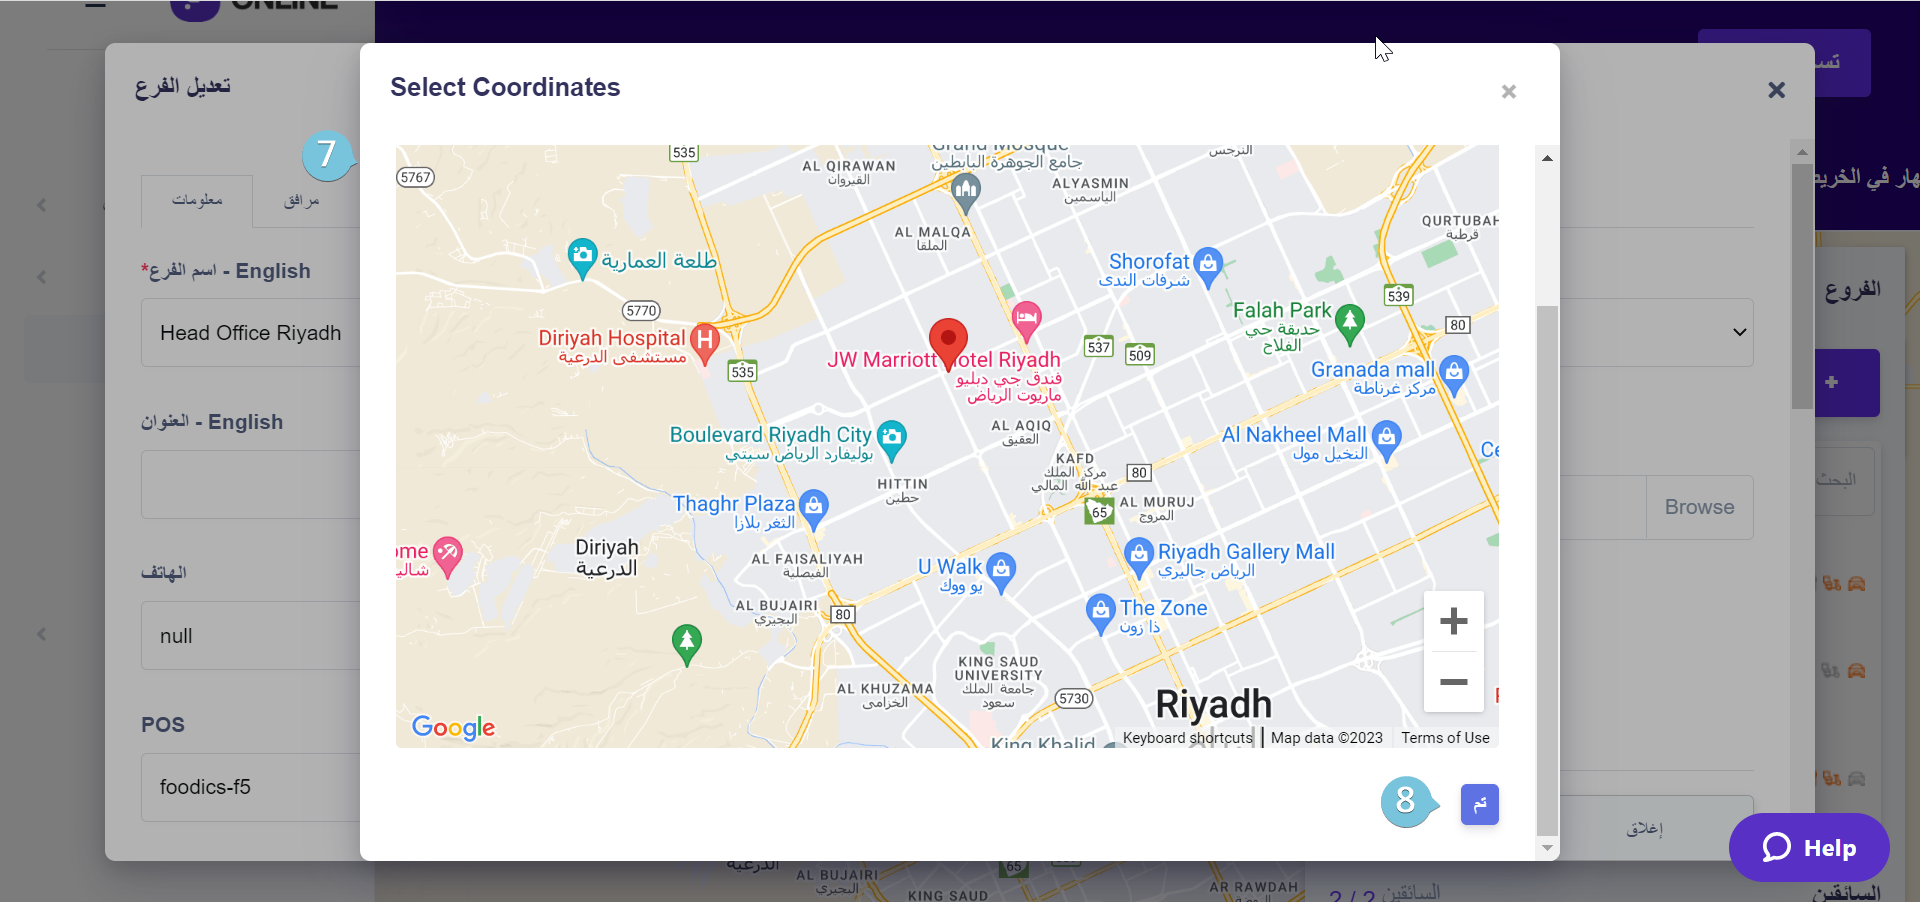Switch to the معلومات tab
Screen dimensions: 1920x902
click(x=197, y=201)
